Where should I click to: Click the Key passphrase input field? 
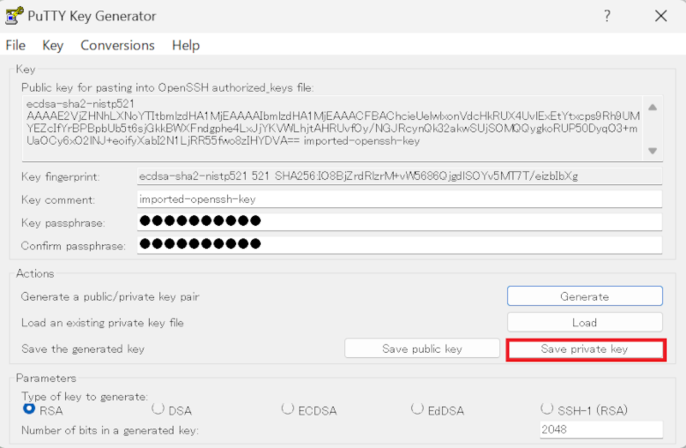(398, 221)
